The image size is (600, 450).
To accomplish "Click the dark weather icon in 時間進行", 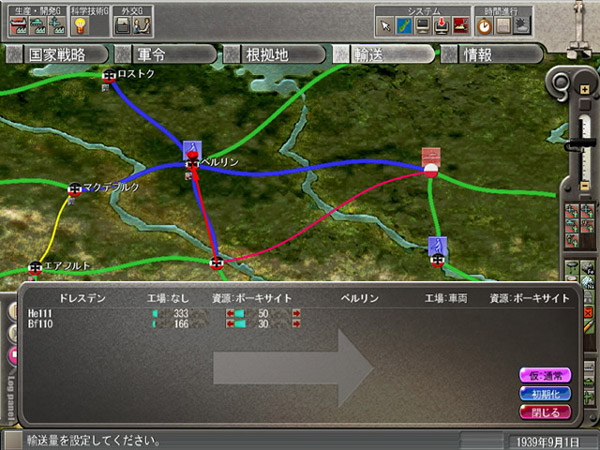I will [522, 26].
